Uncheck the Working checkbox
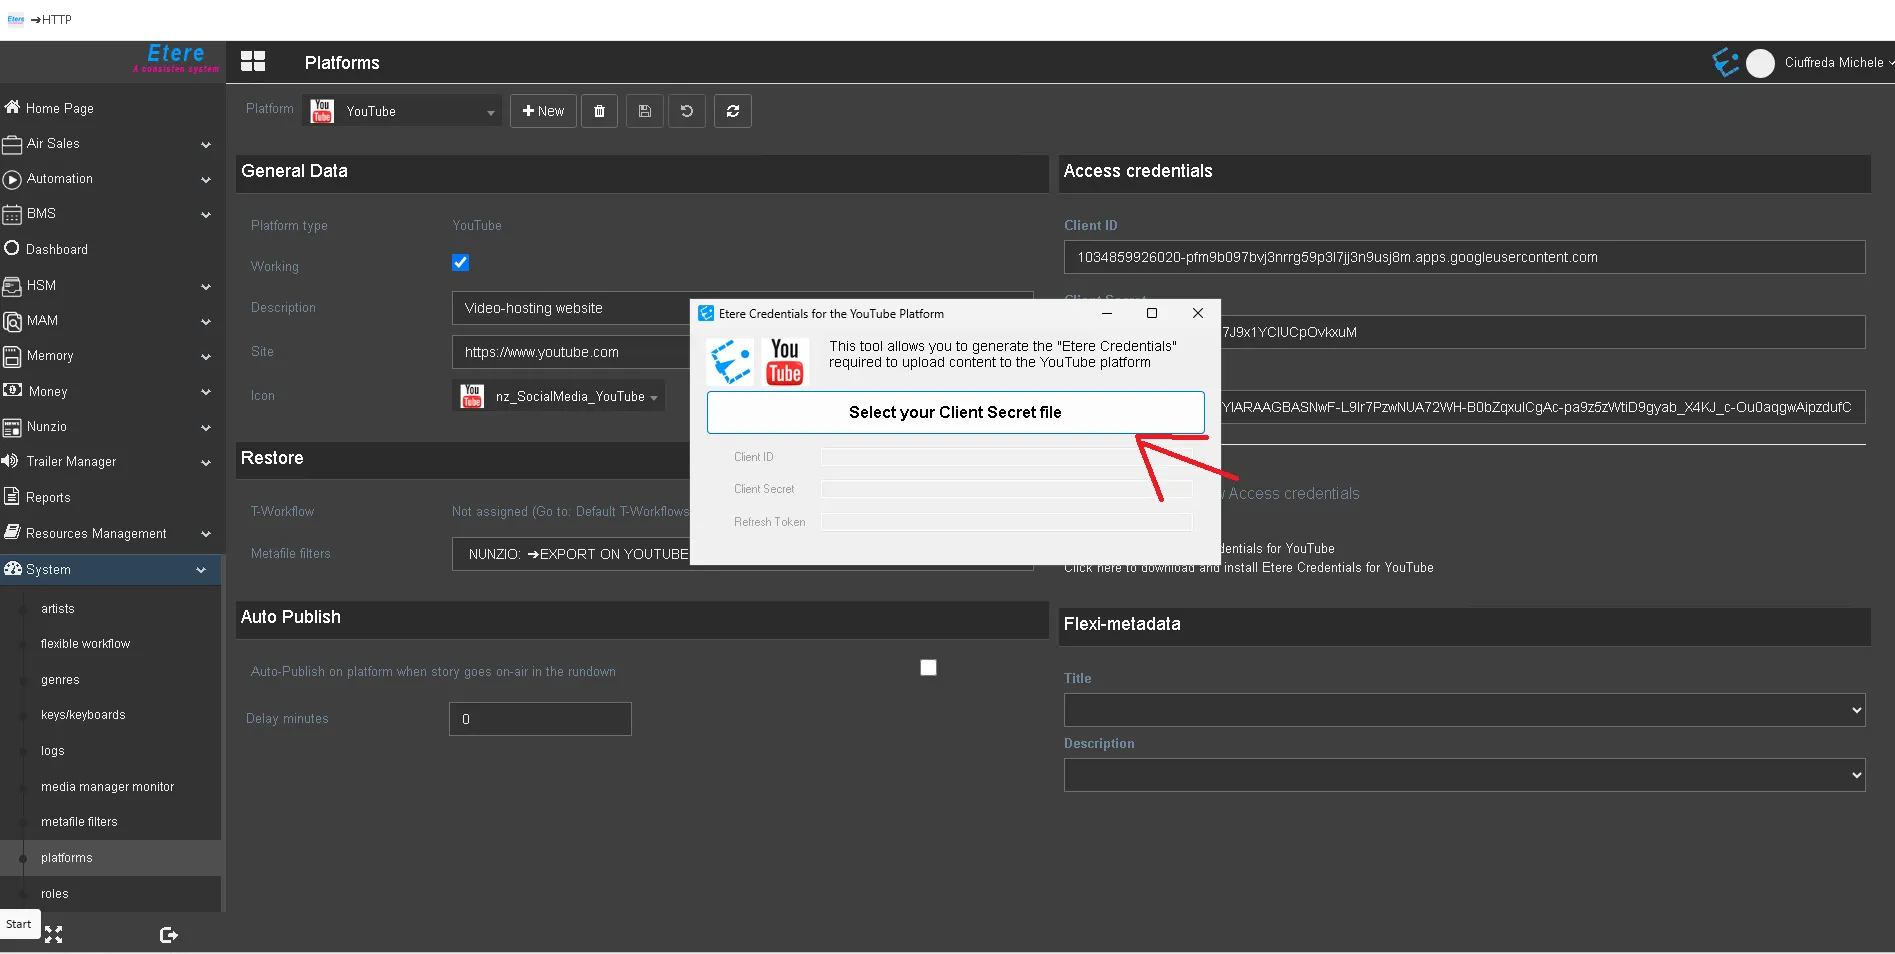Screen dimensions: 1895x954 460,263
